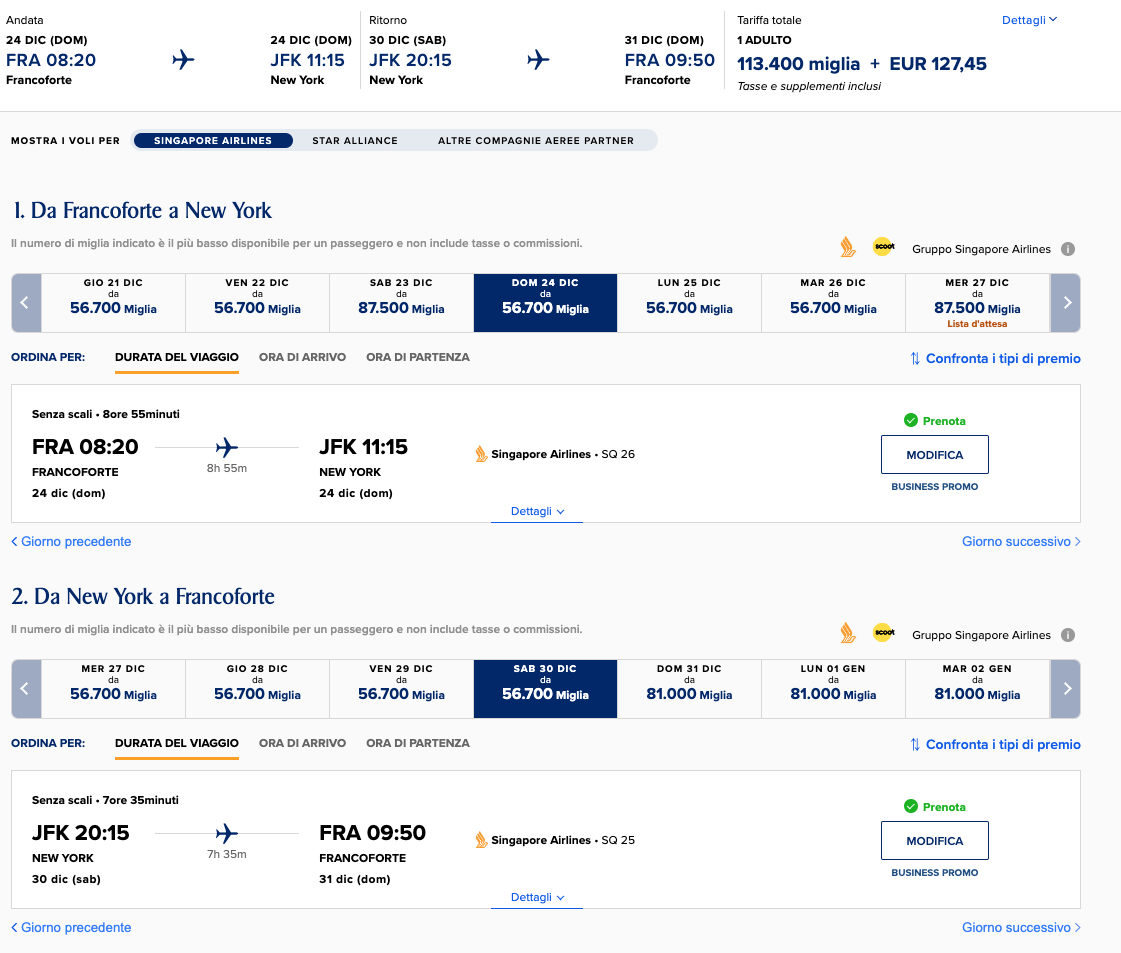Image resolution: width=1121 pixels, height=953 pixels.
Task: Click Singapore Airlines logo in return section header
Action: [x=847, y=633]
